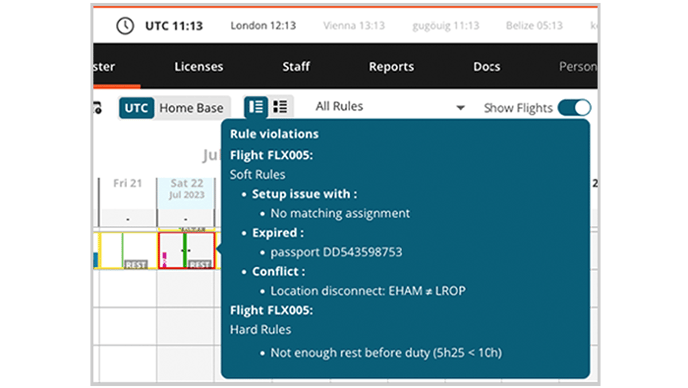Toggle the Show Flights switch

(574, 108)
